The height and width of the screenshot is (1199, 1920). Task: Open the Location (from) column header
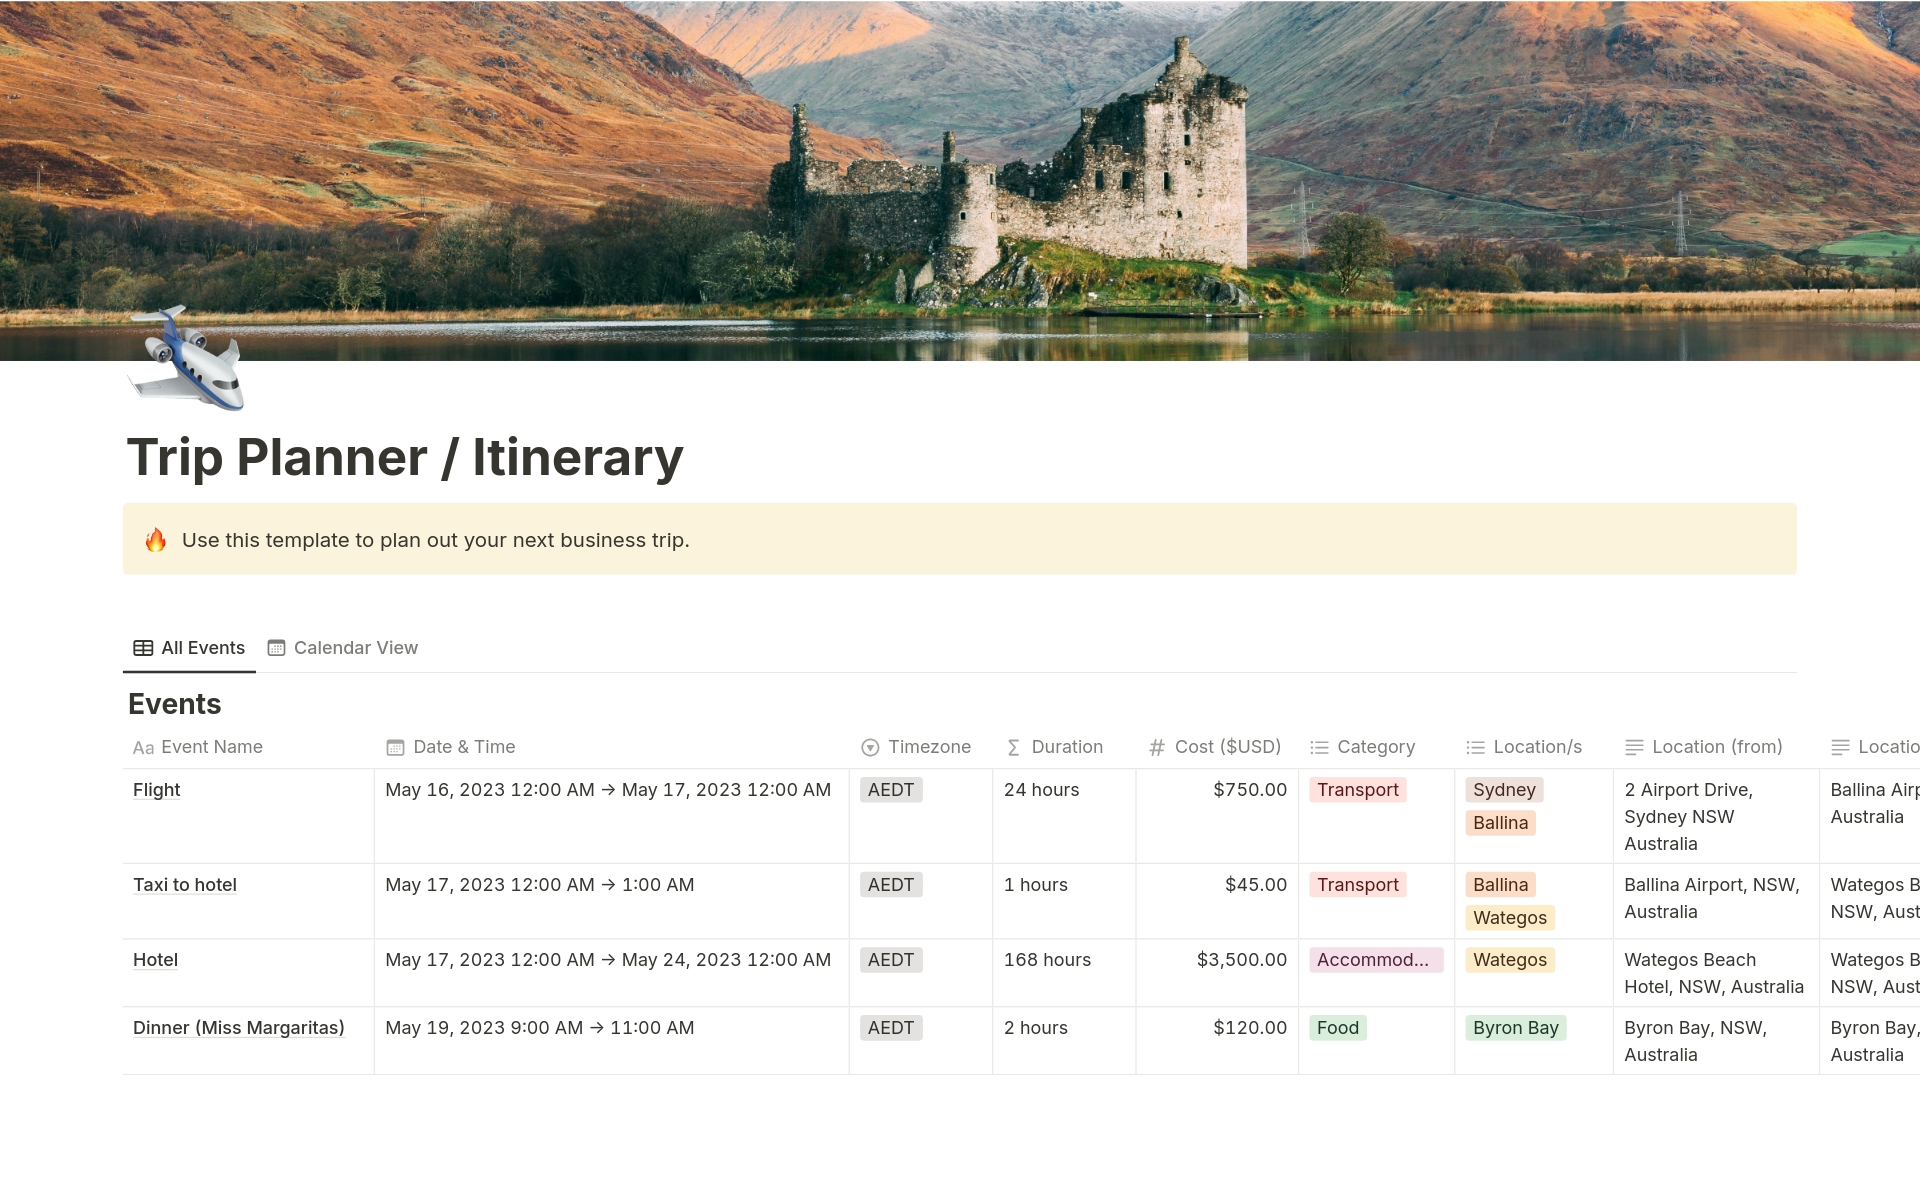click(x=1716, y=747)
